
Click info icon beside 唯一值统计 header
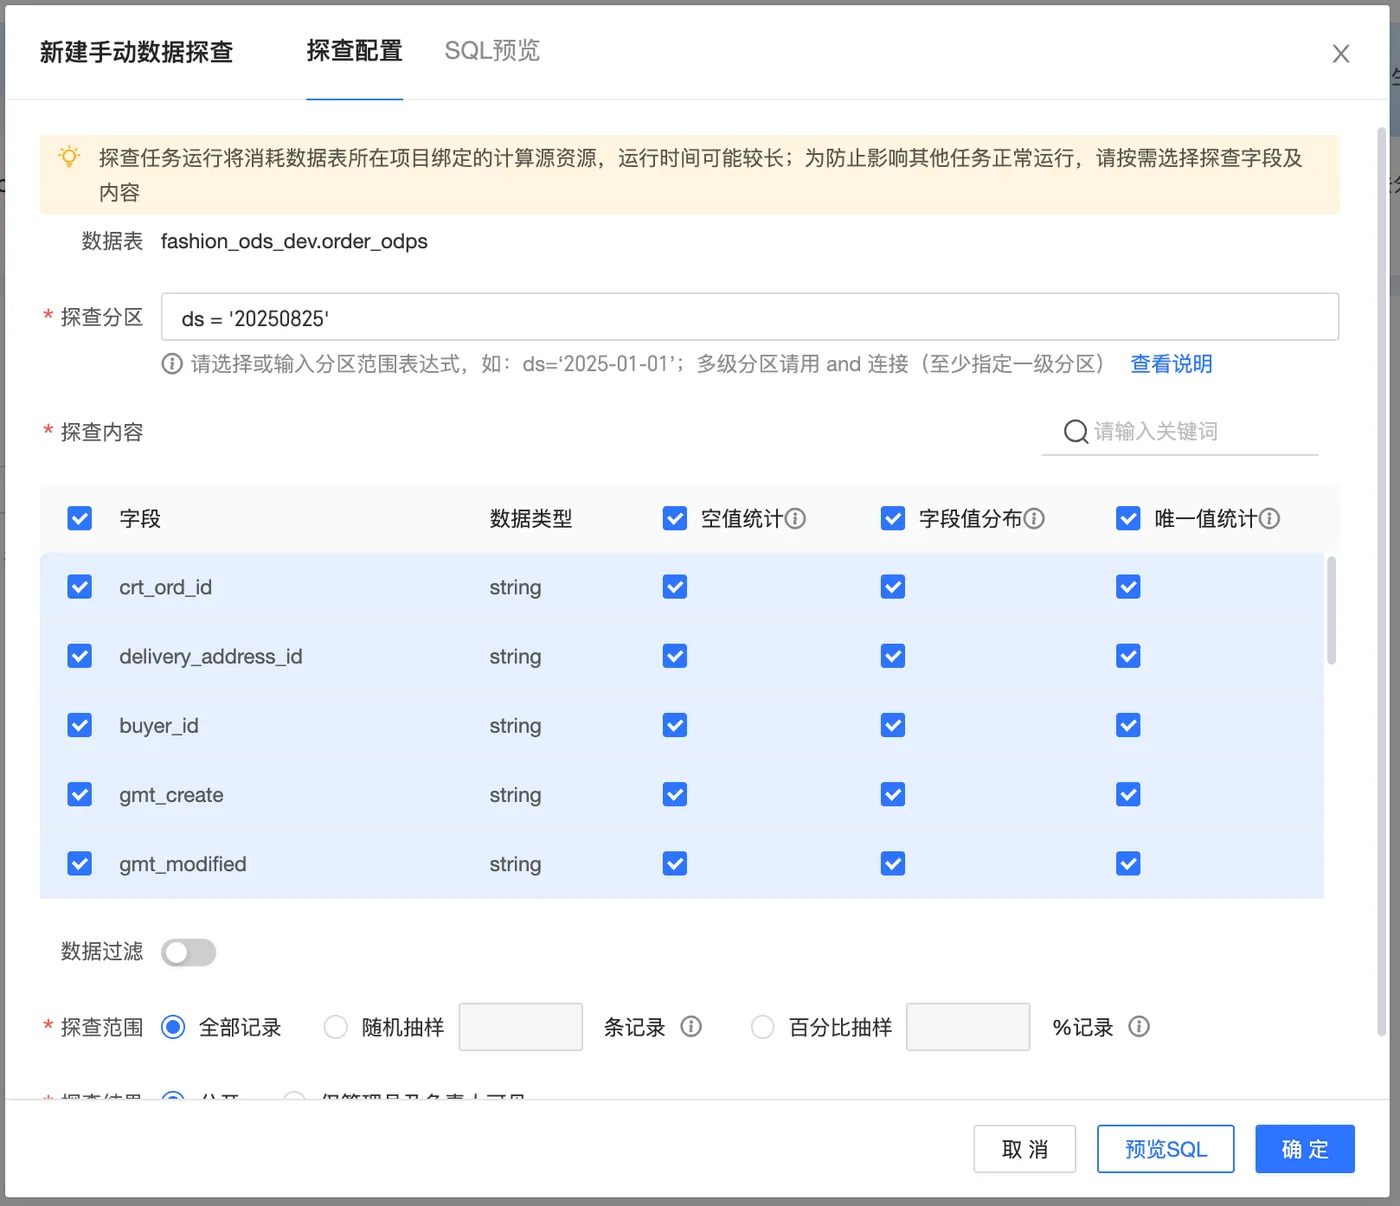click(x=1269, y=518)
